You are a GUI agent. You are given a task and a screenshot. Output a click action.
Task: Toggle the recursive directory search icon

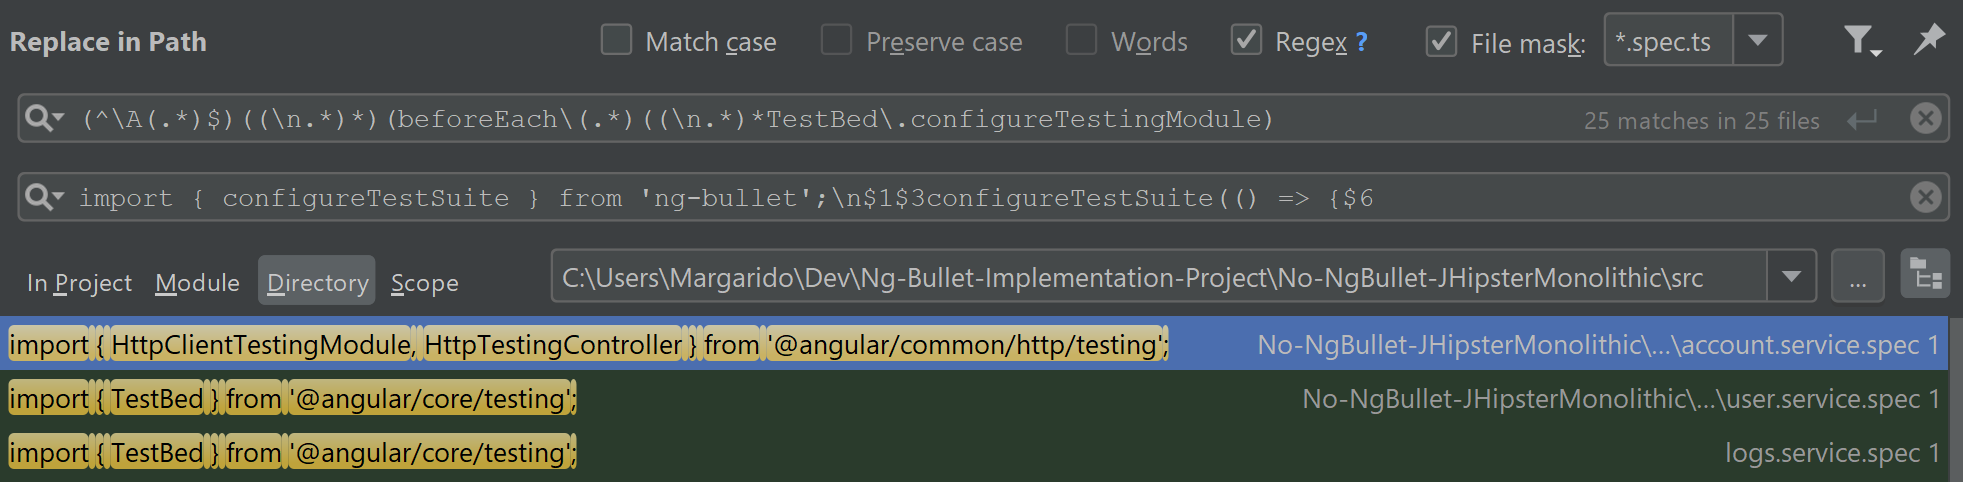[1925, 275]
